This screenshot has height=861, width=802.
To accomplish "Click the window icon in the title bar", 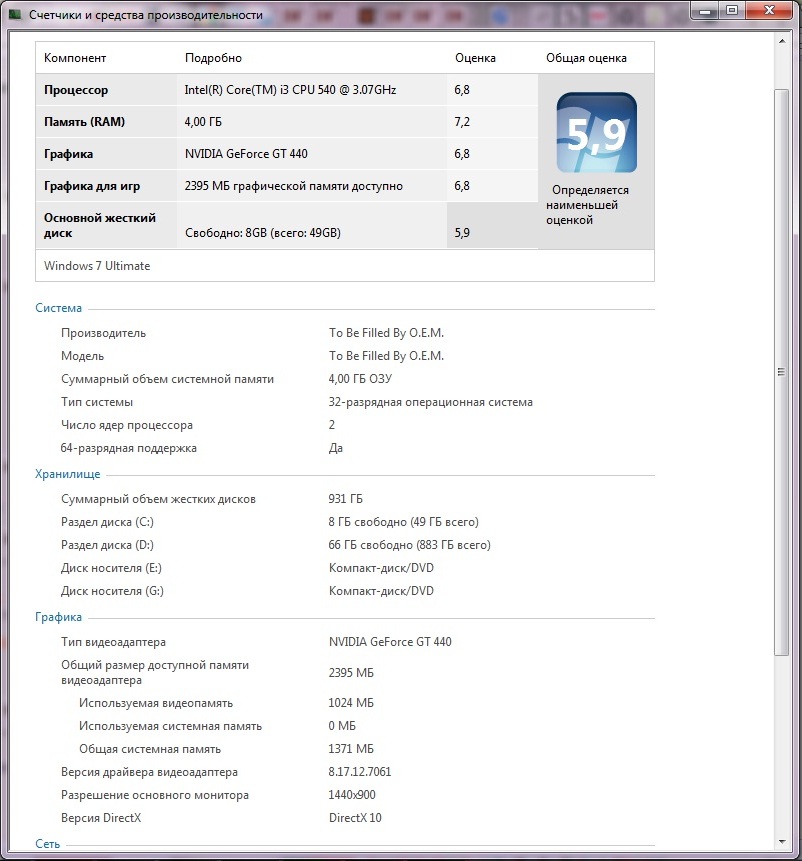I will pos(15,15).
